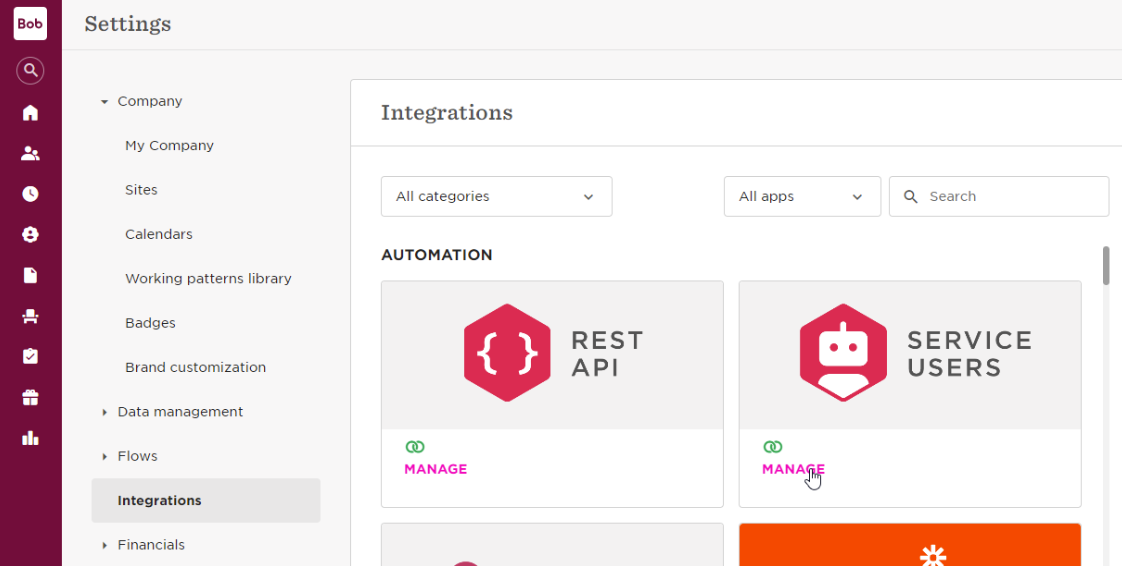Click the integrations Search field

tap(999, 196)
